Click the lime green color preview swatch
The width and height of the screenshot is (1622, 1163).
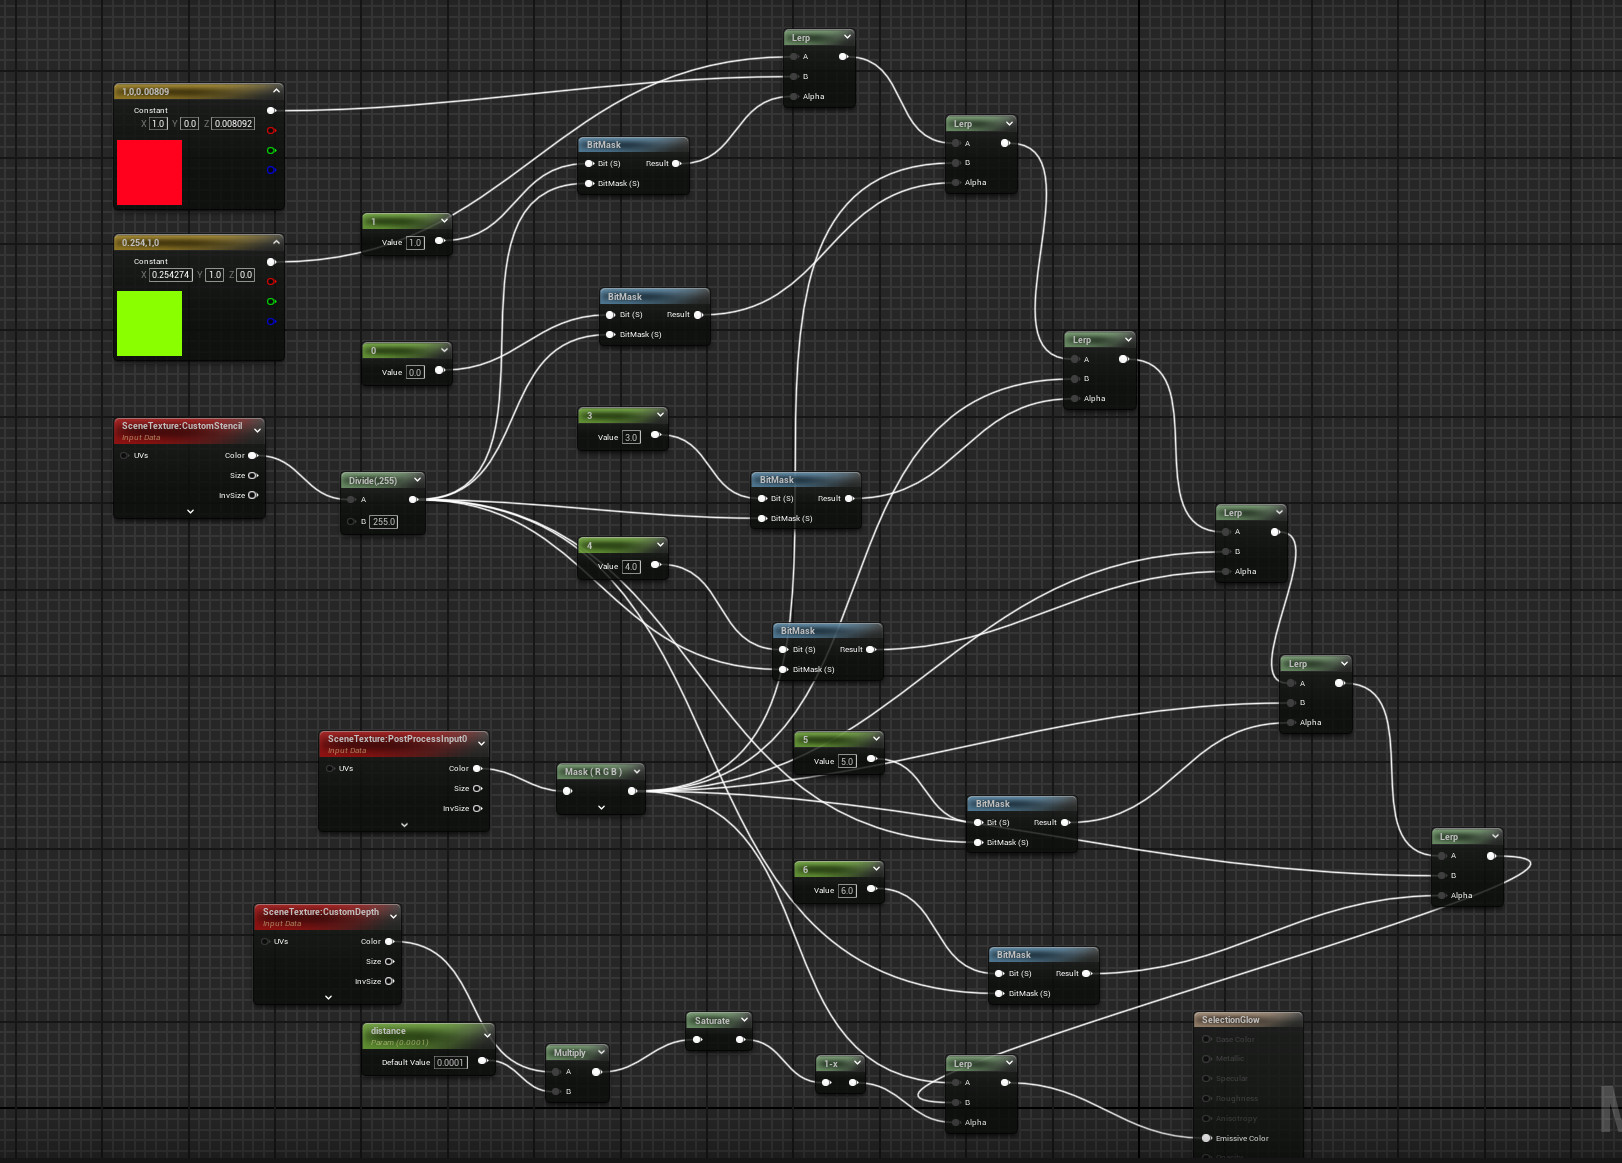149,323
